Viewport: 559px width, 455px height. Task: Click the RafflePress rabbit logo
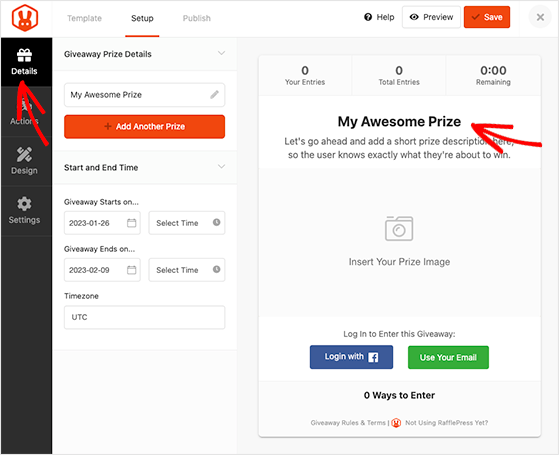(25, 18)
